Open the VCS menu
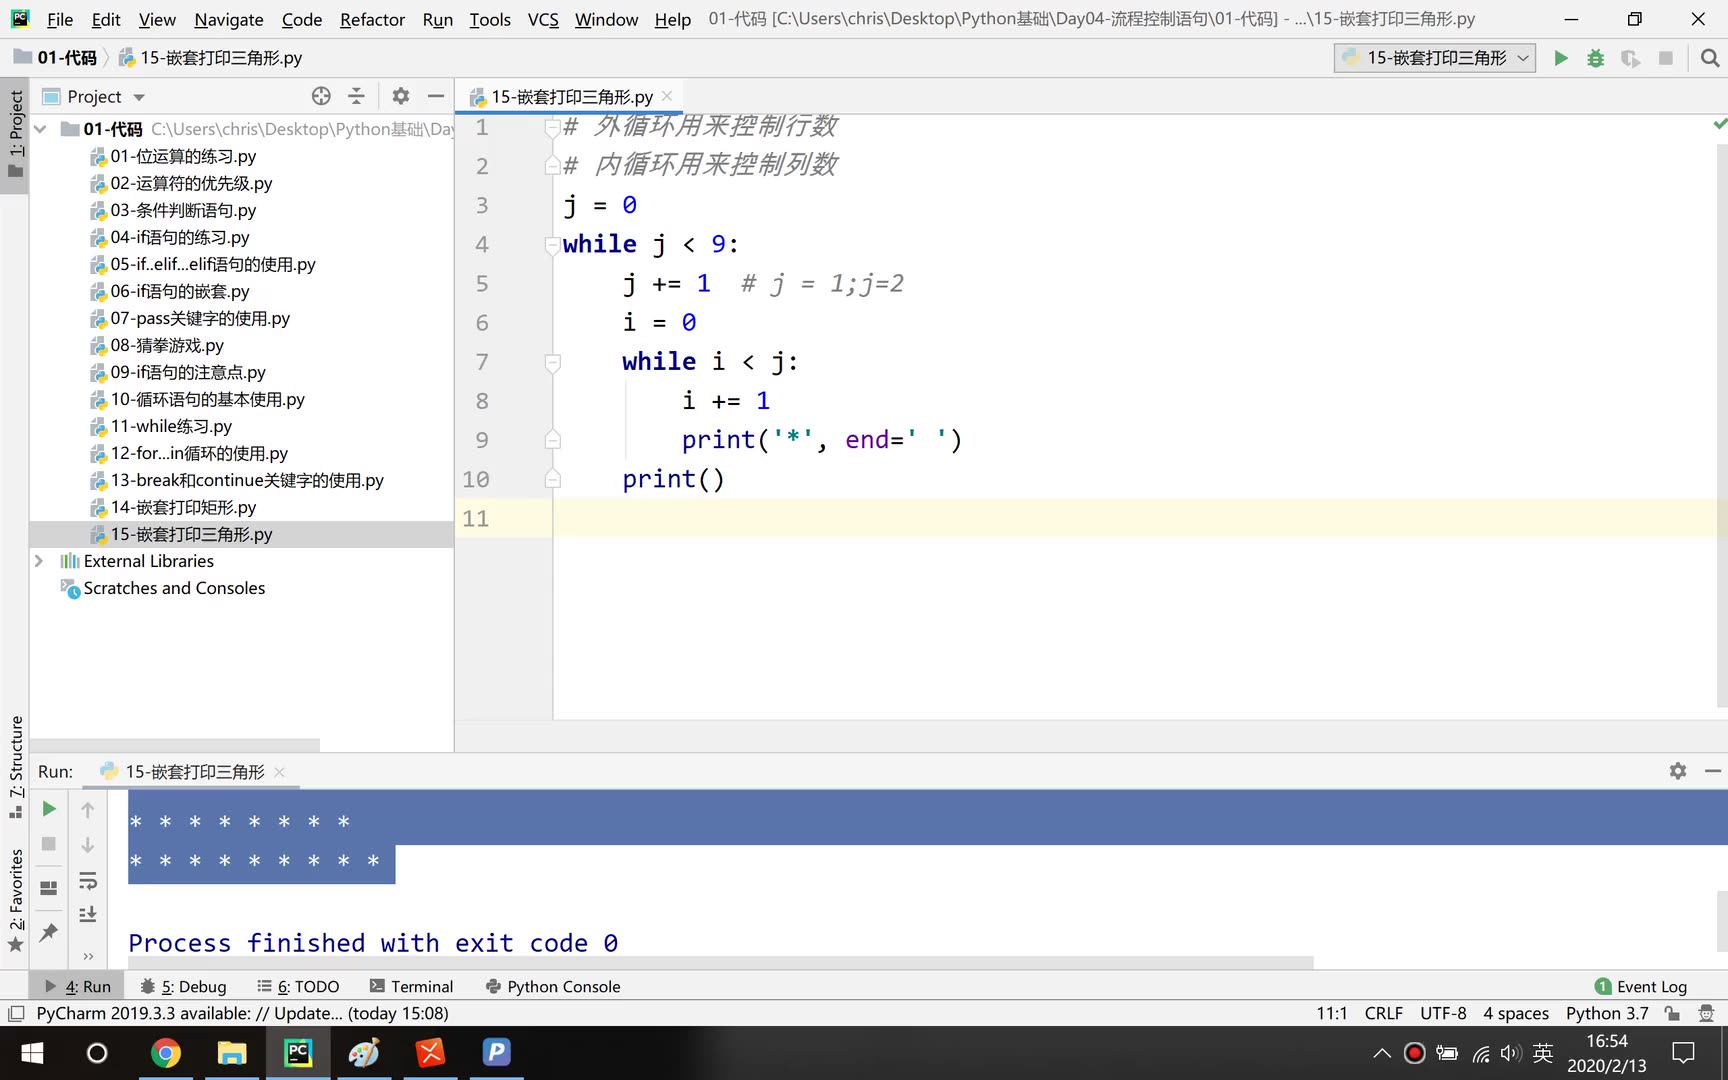 (x=543, y=19)
